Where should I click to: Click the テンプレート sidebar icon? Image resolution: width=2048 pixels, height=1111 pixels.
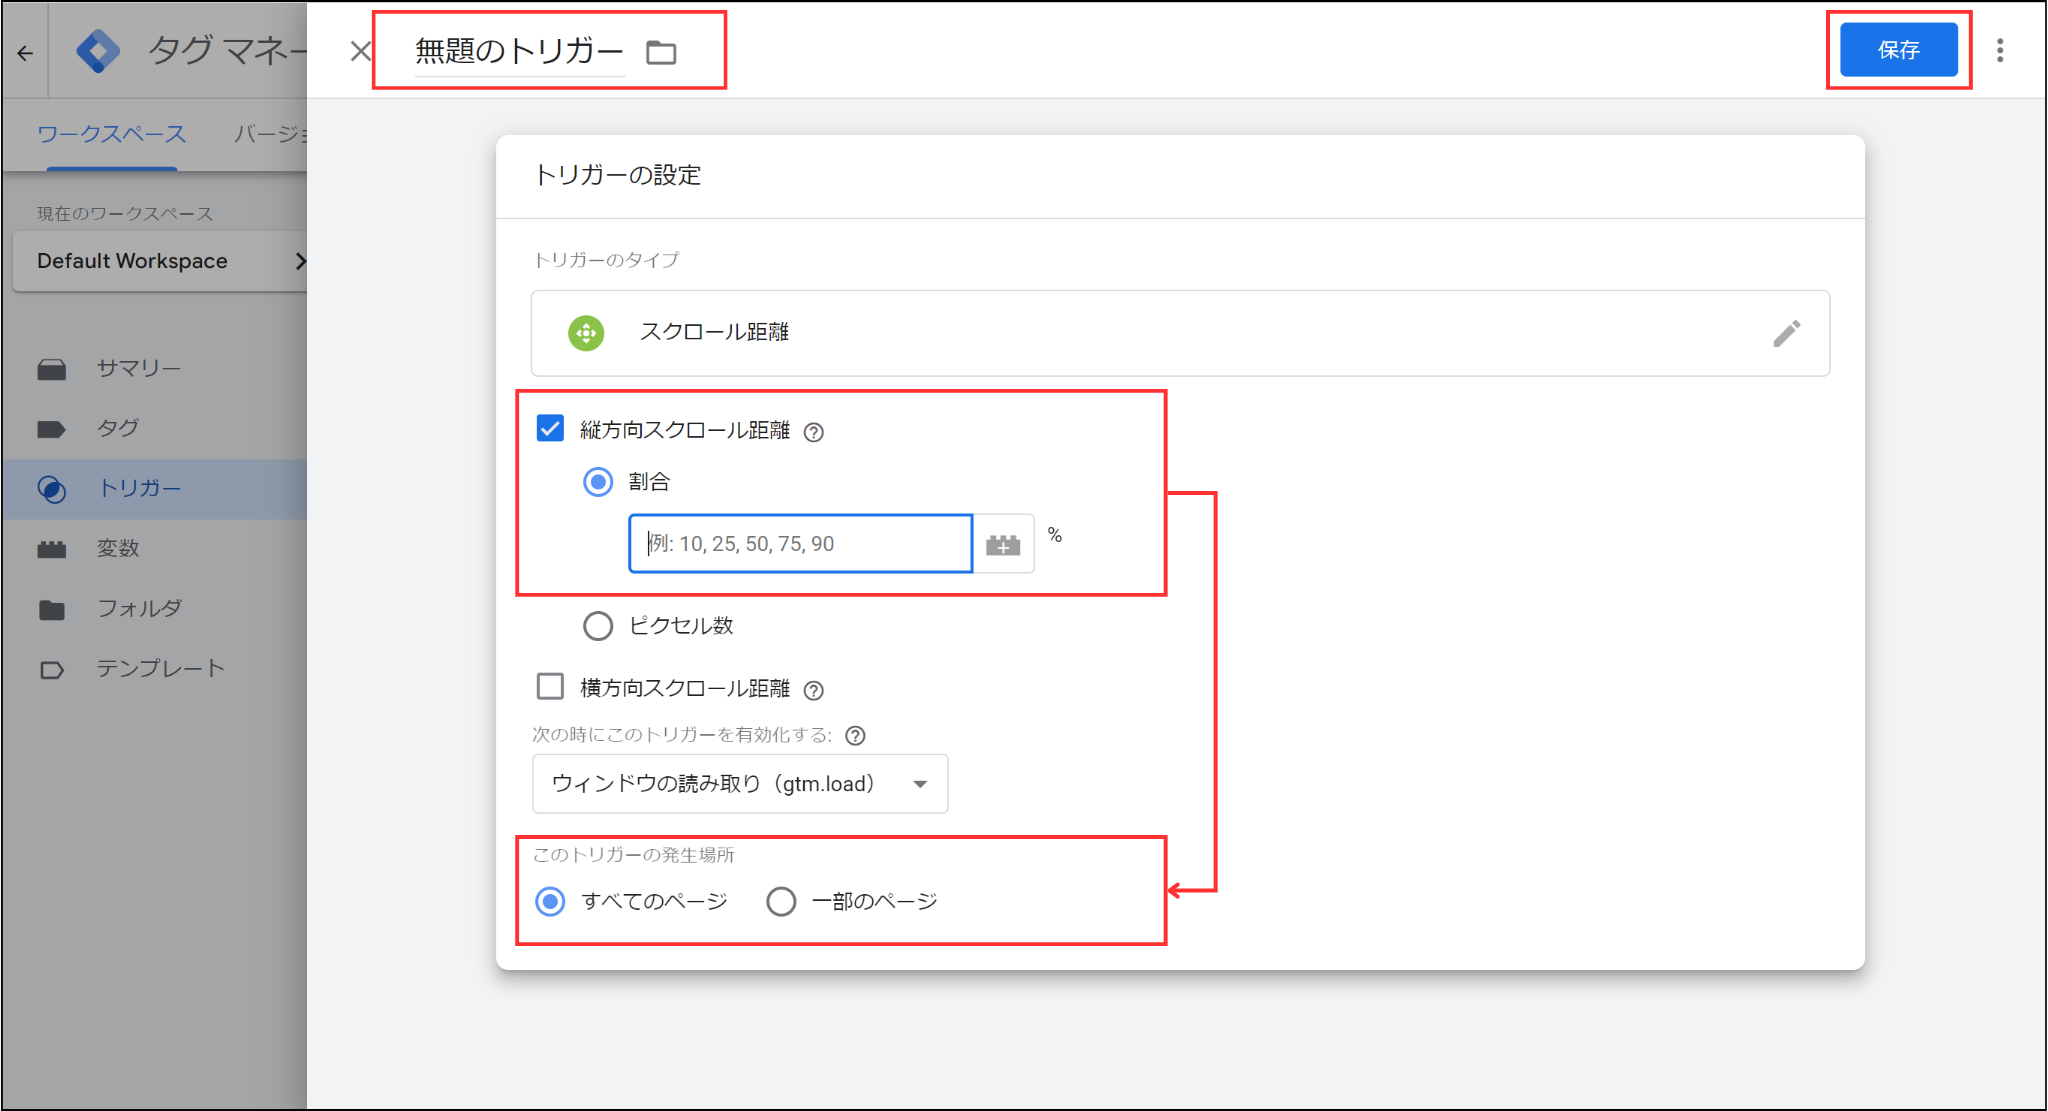(52, 669)
